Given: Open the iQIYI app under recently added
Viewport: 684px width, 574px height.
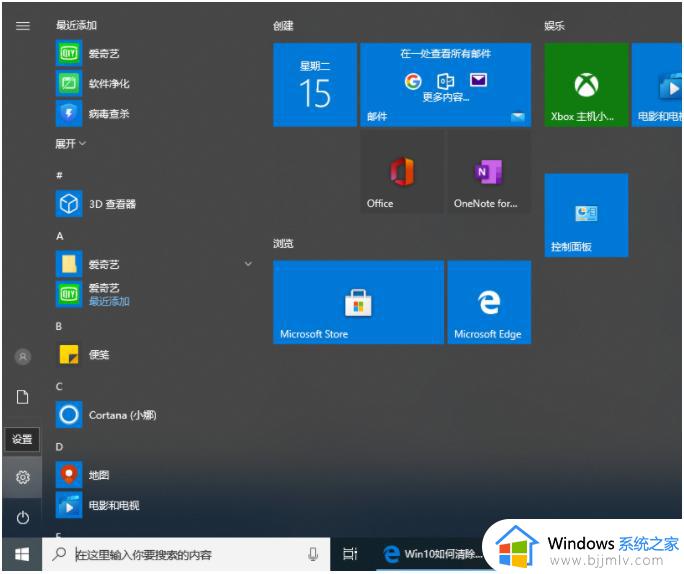Looking at the screenshot, I should coord(156,53).
